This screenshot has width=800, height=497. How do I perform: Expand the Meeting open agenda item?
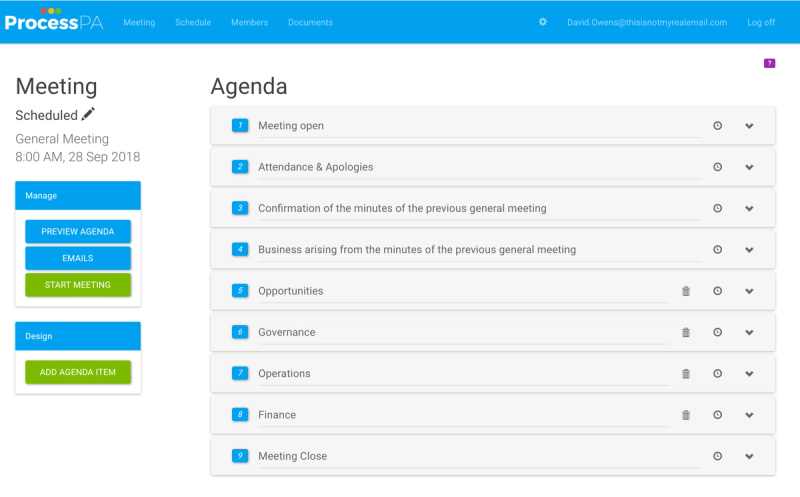[749, 126]
